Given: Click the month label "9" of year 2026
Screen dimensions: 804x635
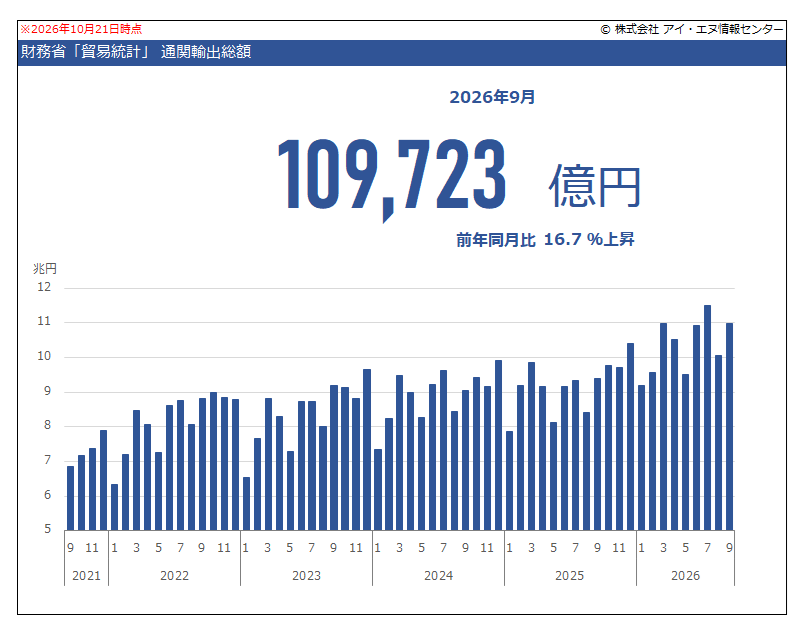Looking at the screenshot, I should click(x=730, y=548).
